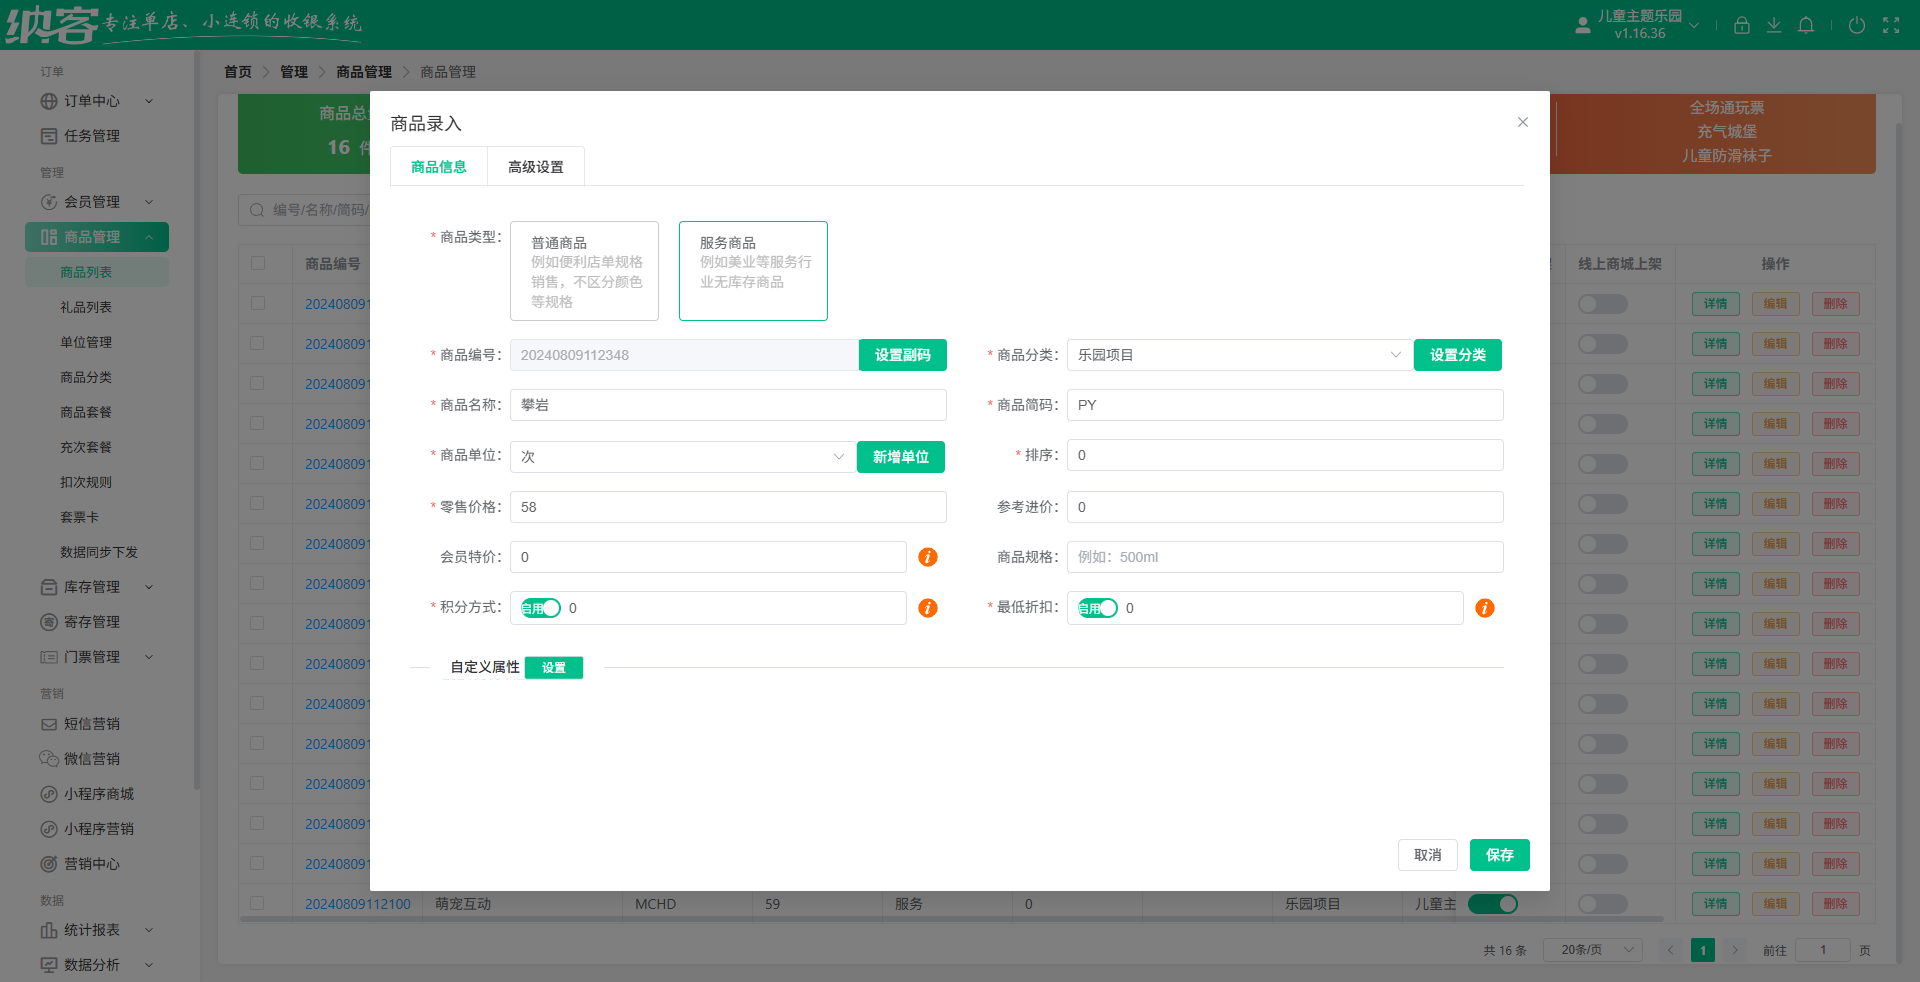Viewport: 1920px width, 982px height.
Task: Check the row checkbox for 20240809112100
Action: (x=258, y=903)
